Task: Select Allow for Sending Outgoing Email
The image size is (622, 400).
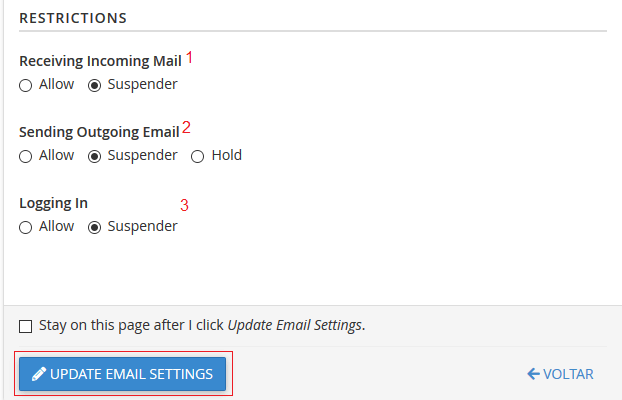Action: 26,156
